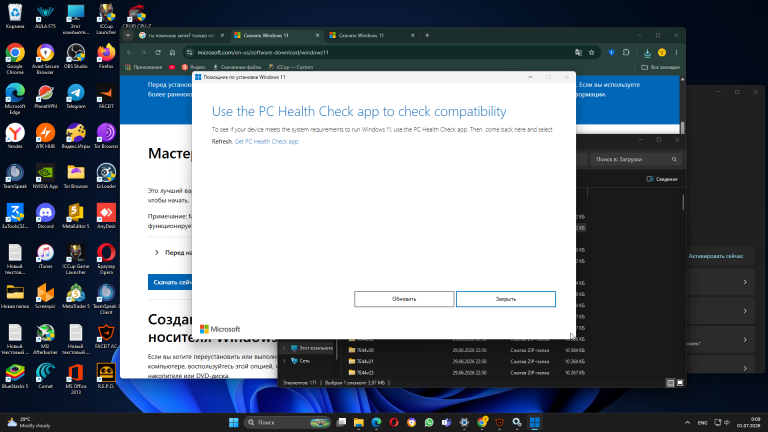
Task: Click the Chrome address bar URL
Action: tap(263, 52)
